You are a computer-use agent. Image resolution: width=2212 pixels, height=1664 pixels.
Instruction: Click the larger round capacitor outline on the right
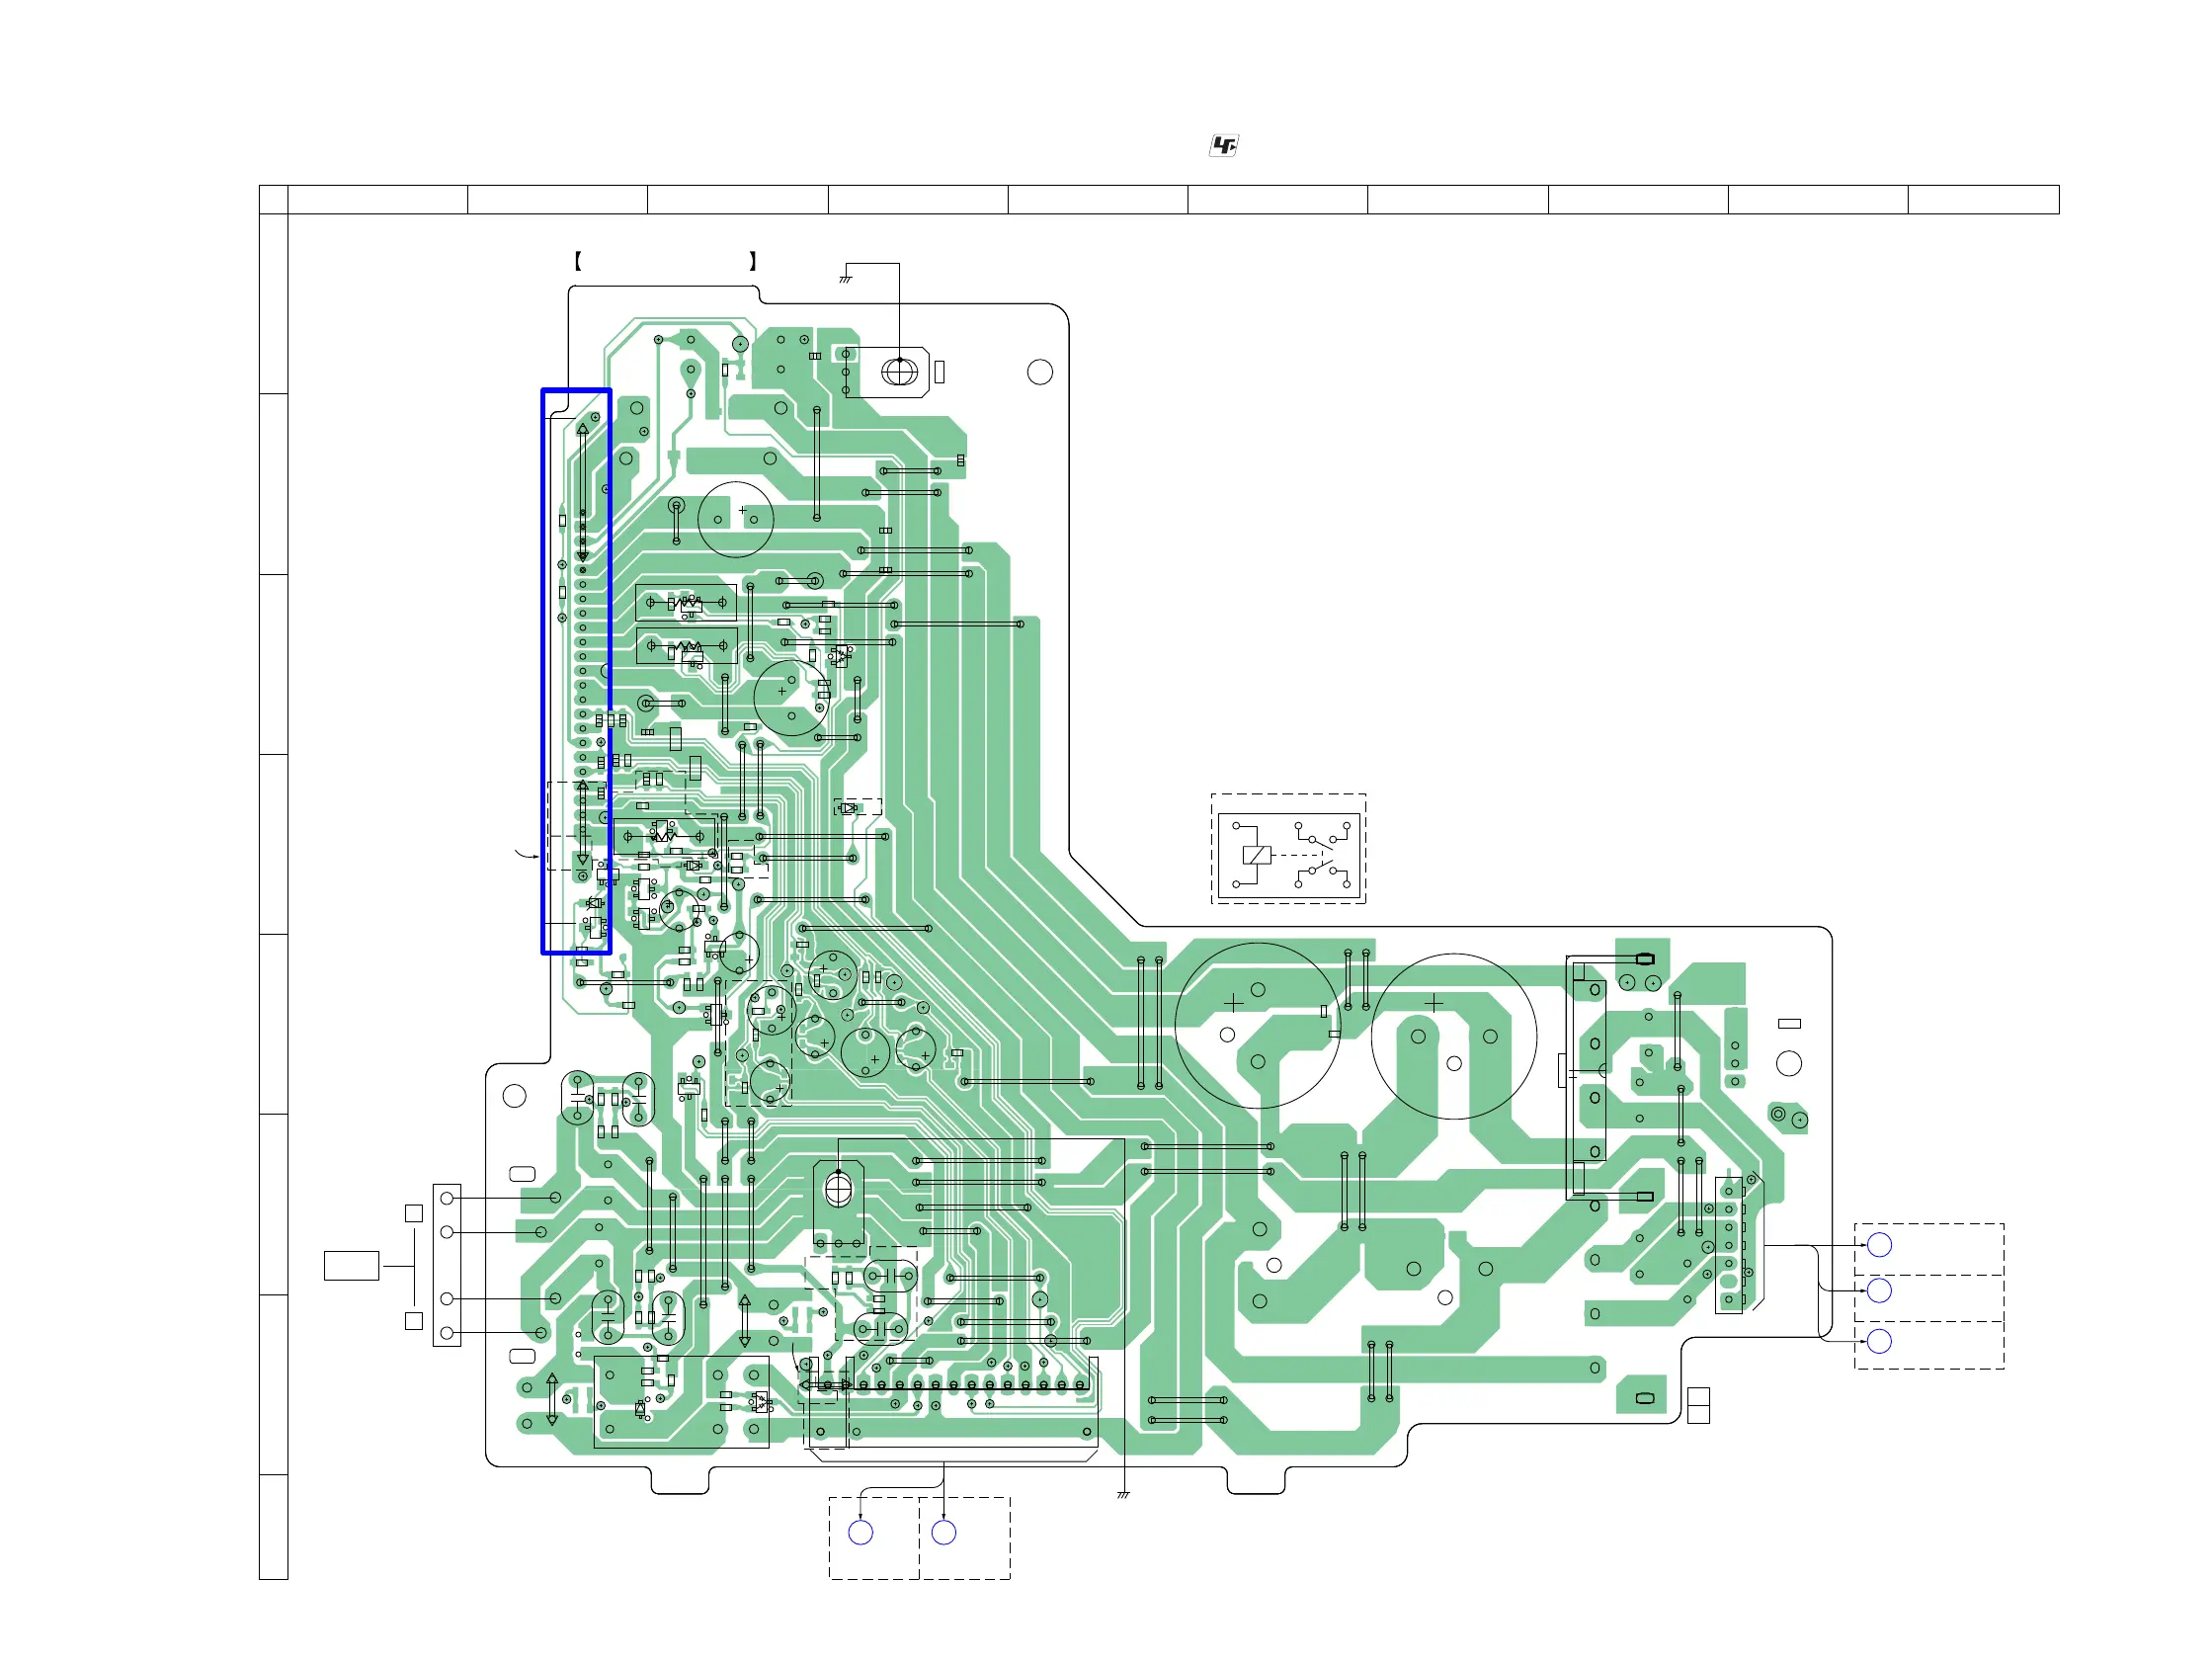tap(1453, 1036)
